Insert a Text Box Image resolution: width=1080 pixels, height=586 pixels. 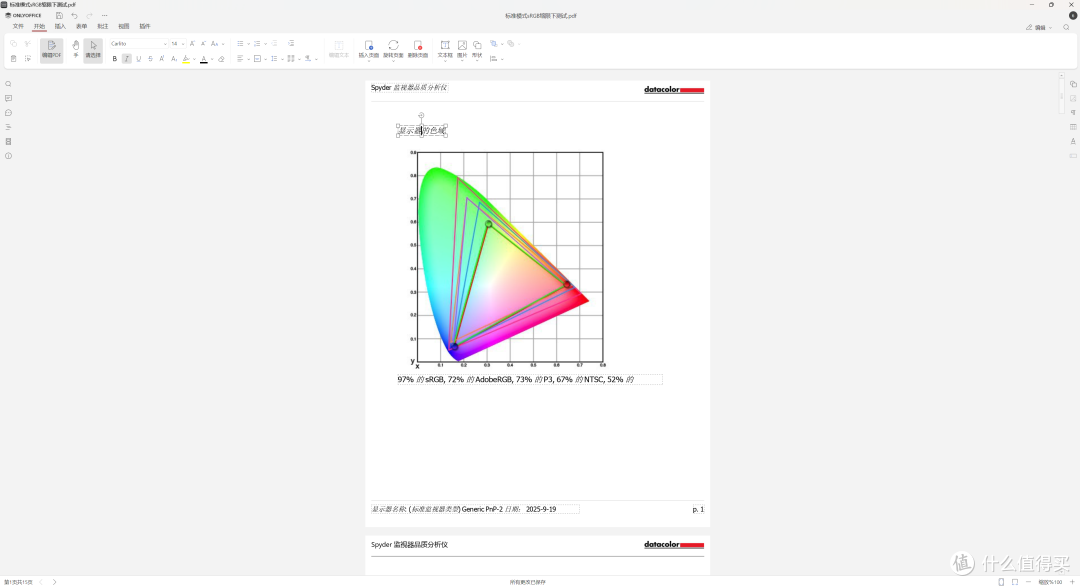tap(445, 49)
